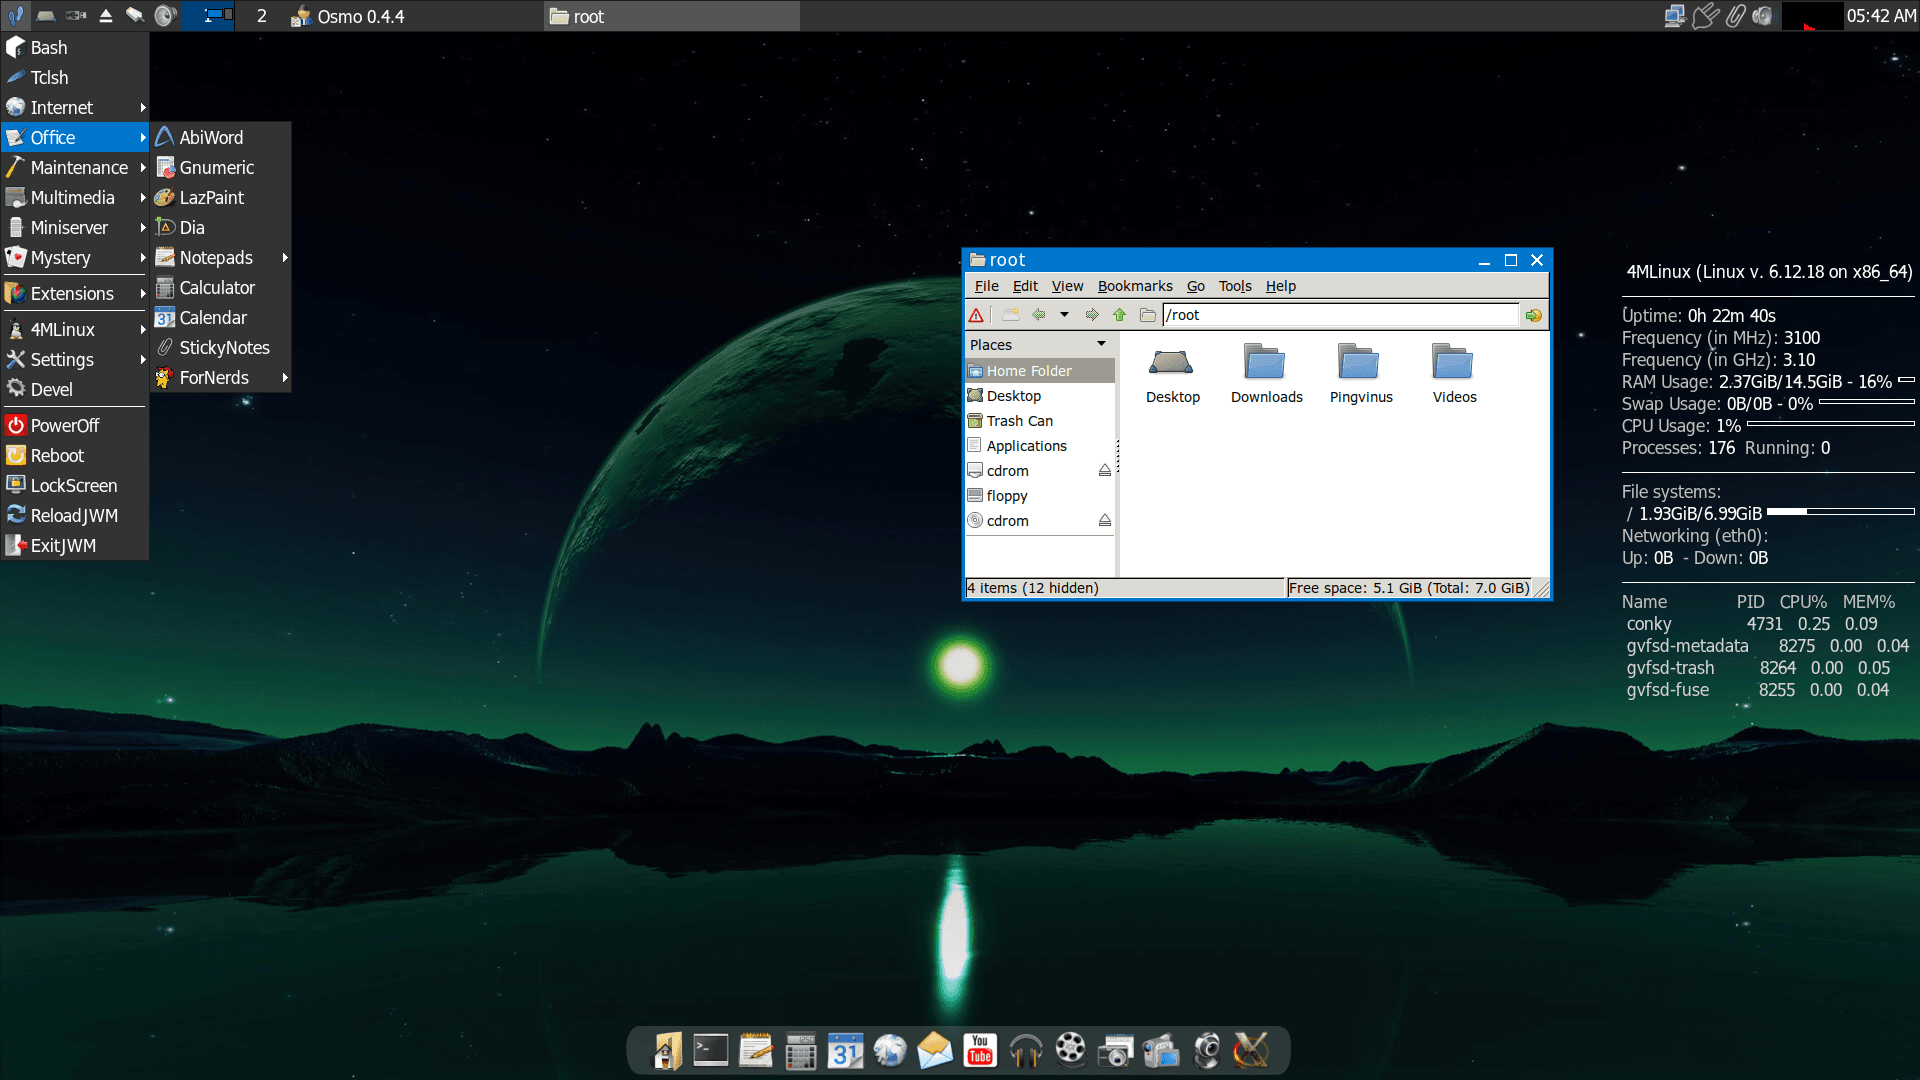The height and width of the screenshot is (1080, 1920).
Task: Open Dia from the Office menu
Action: point(221,227)
